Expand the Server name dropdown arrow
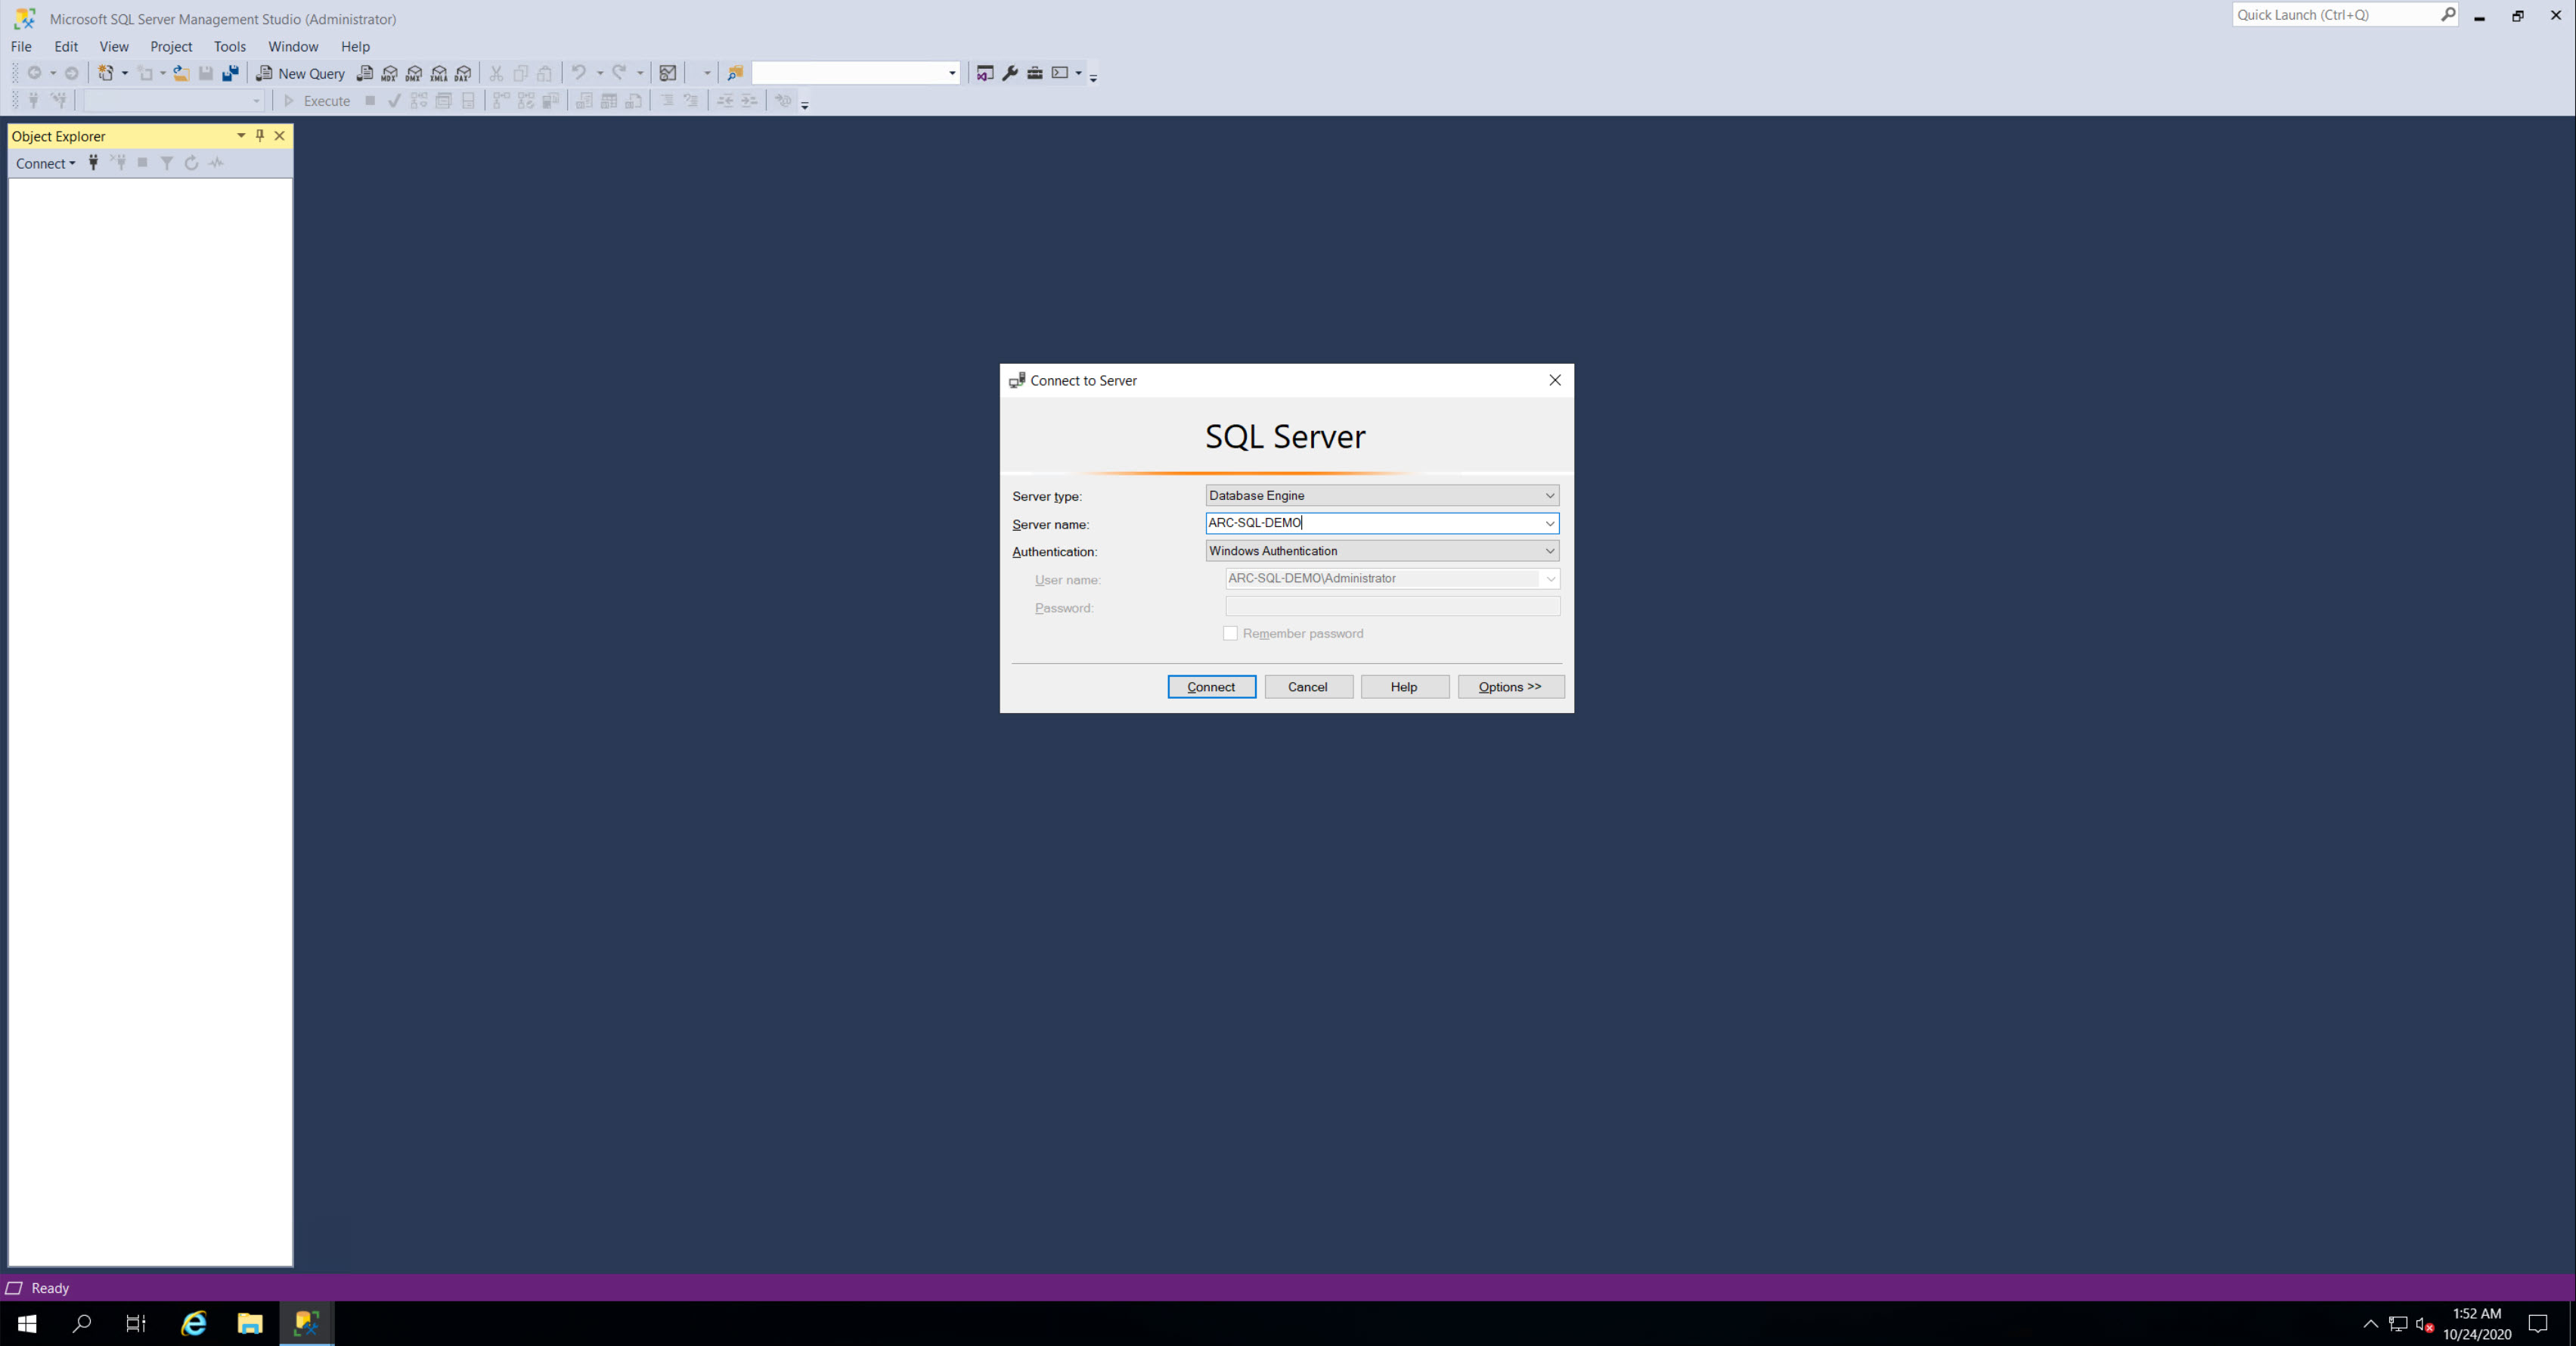Viewport: 2576px width, 1346px height. tap(1549, 523)
